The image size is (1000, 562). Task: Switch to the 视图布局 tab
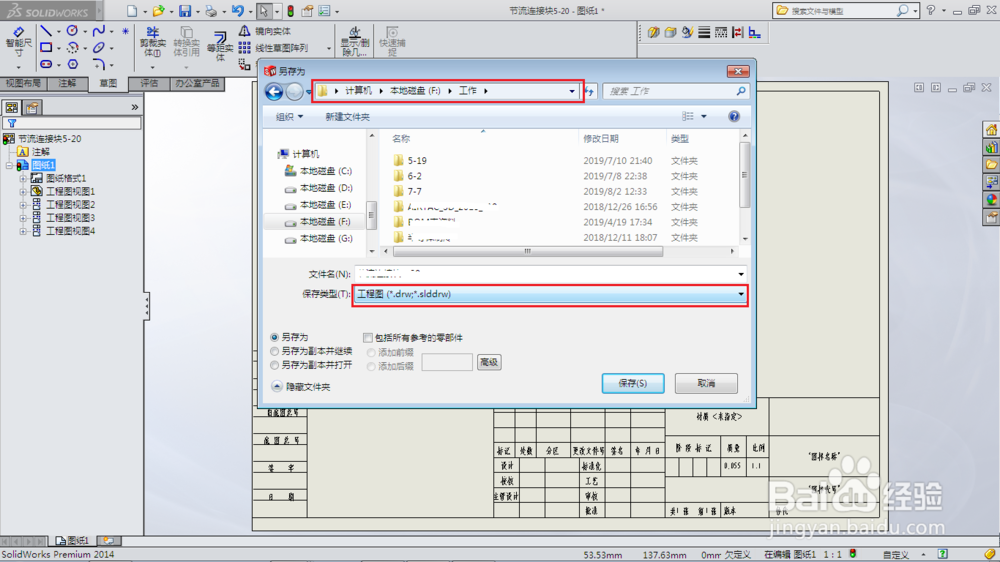23,84
